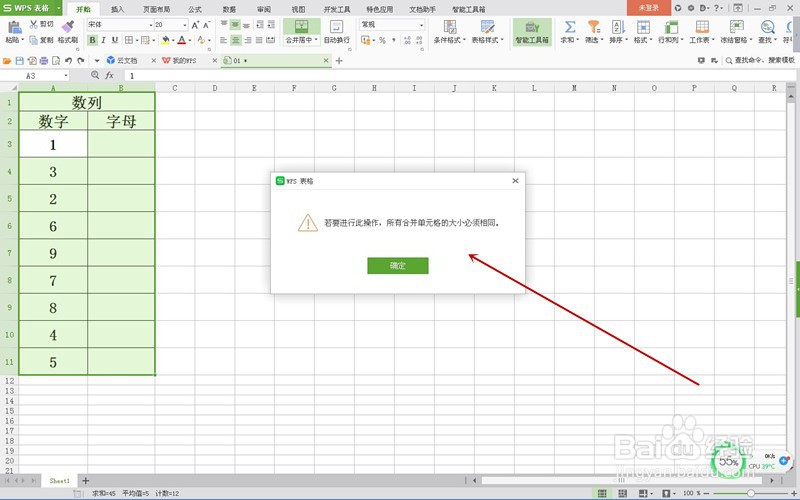Toggle align right
The image size is (800, 500).
pyautogui.click(x=247, y=40)
